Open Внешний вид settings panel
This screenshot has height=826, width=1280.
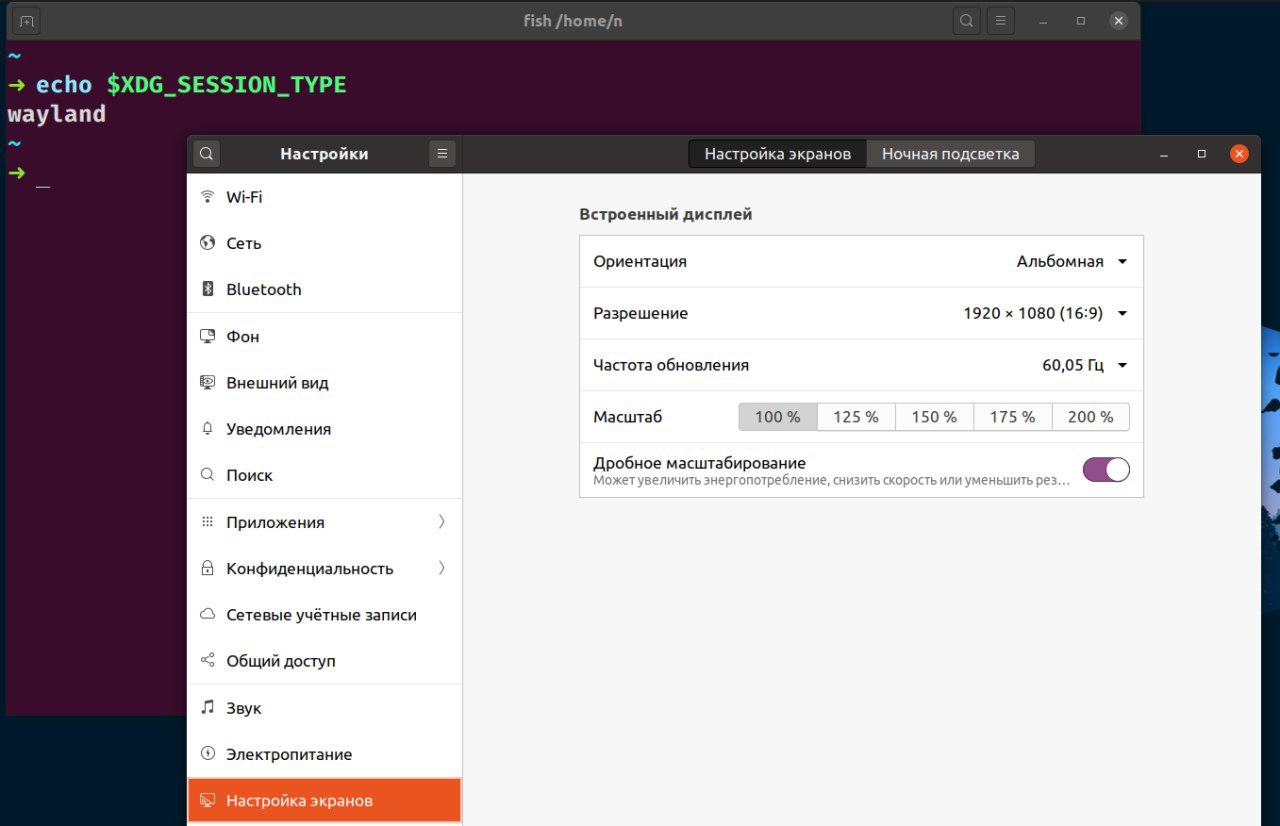(325, 382)
